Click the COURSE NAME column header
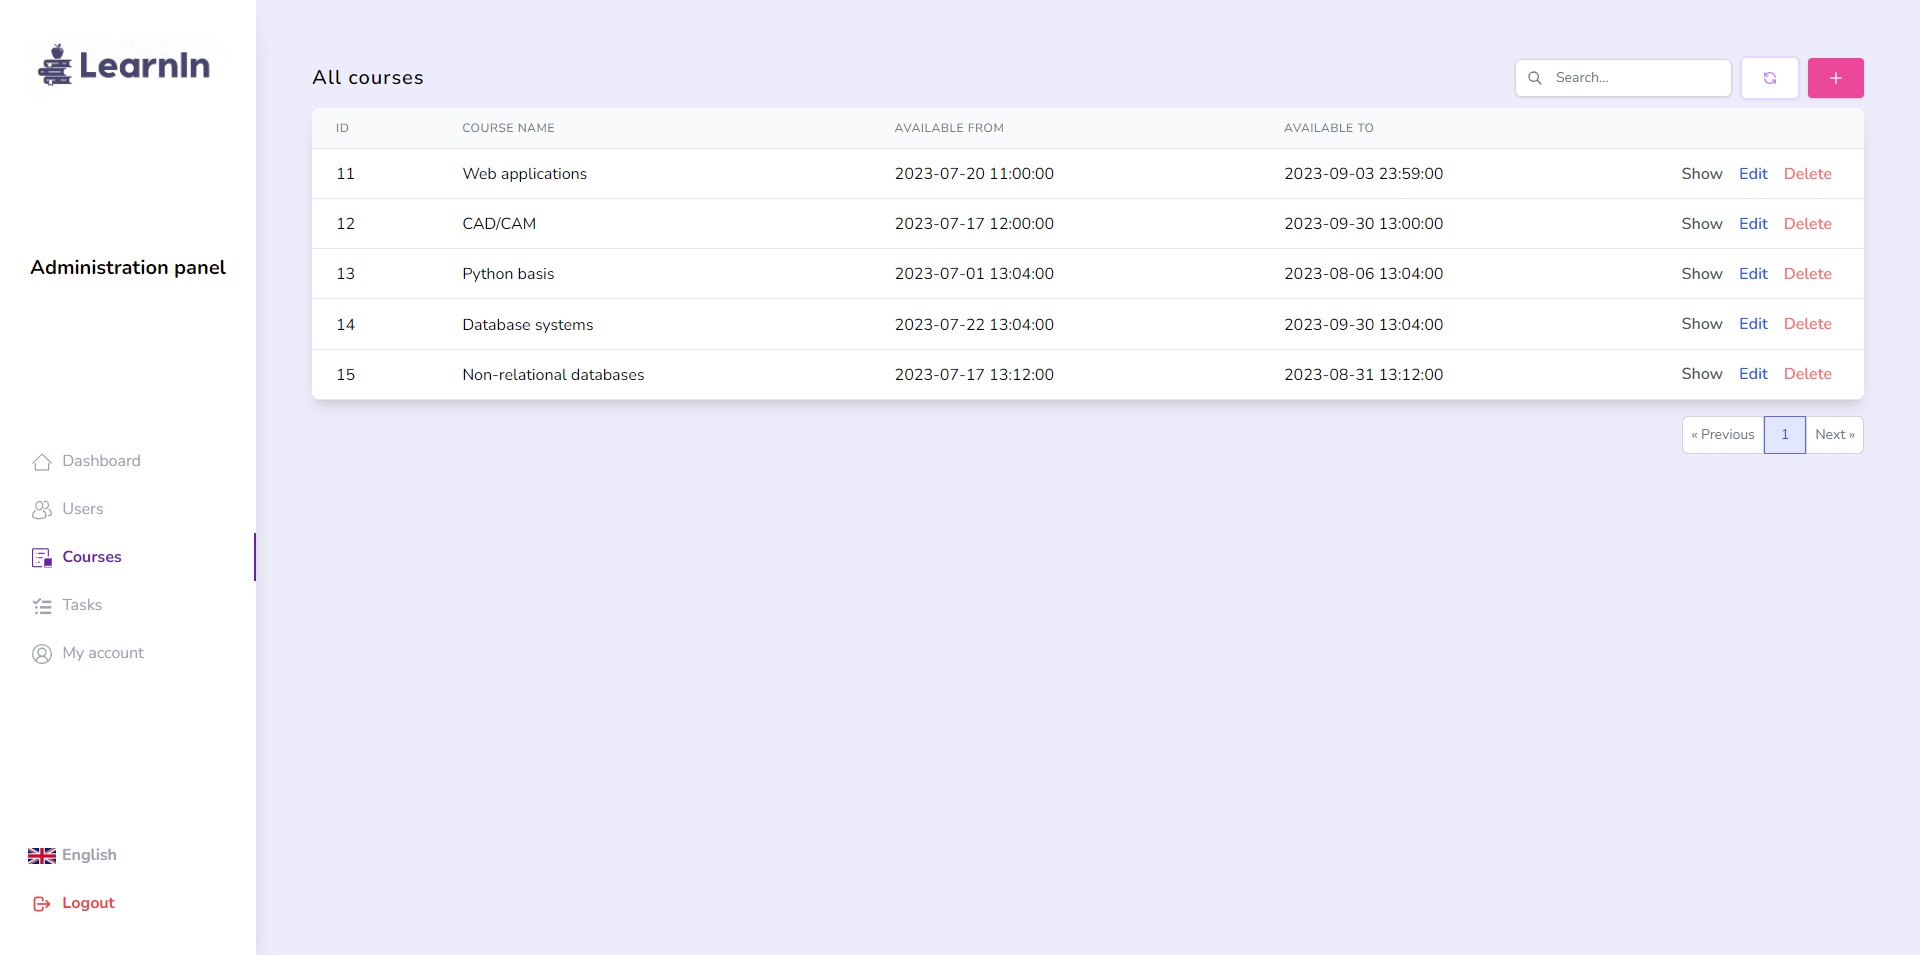1920x955 pixels. [x=508, y=128]
